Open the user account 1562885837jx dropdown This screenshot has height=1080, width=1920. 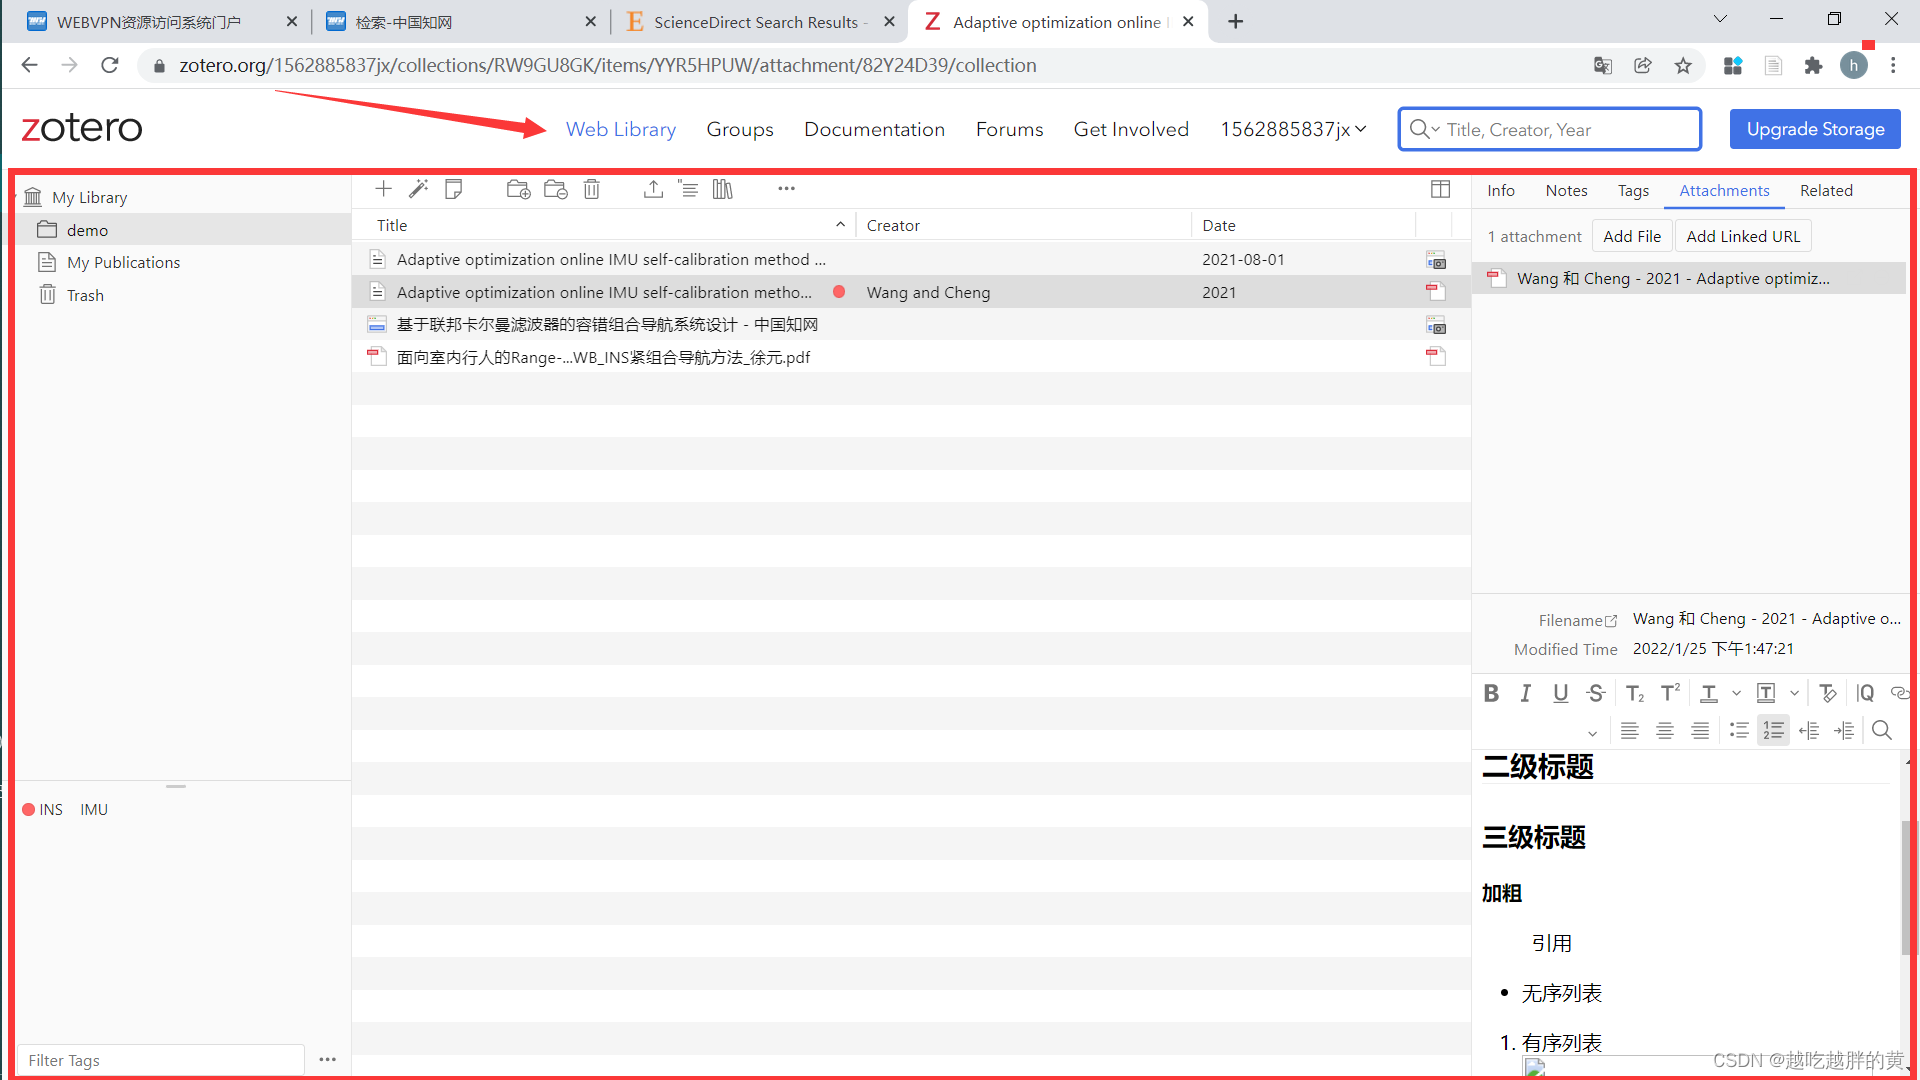(1293, 129)
